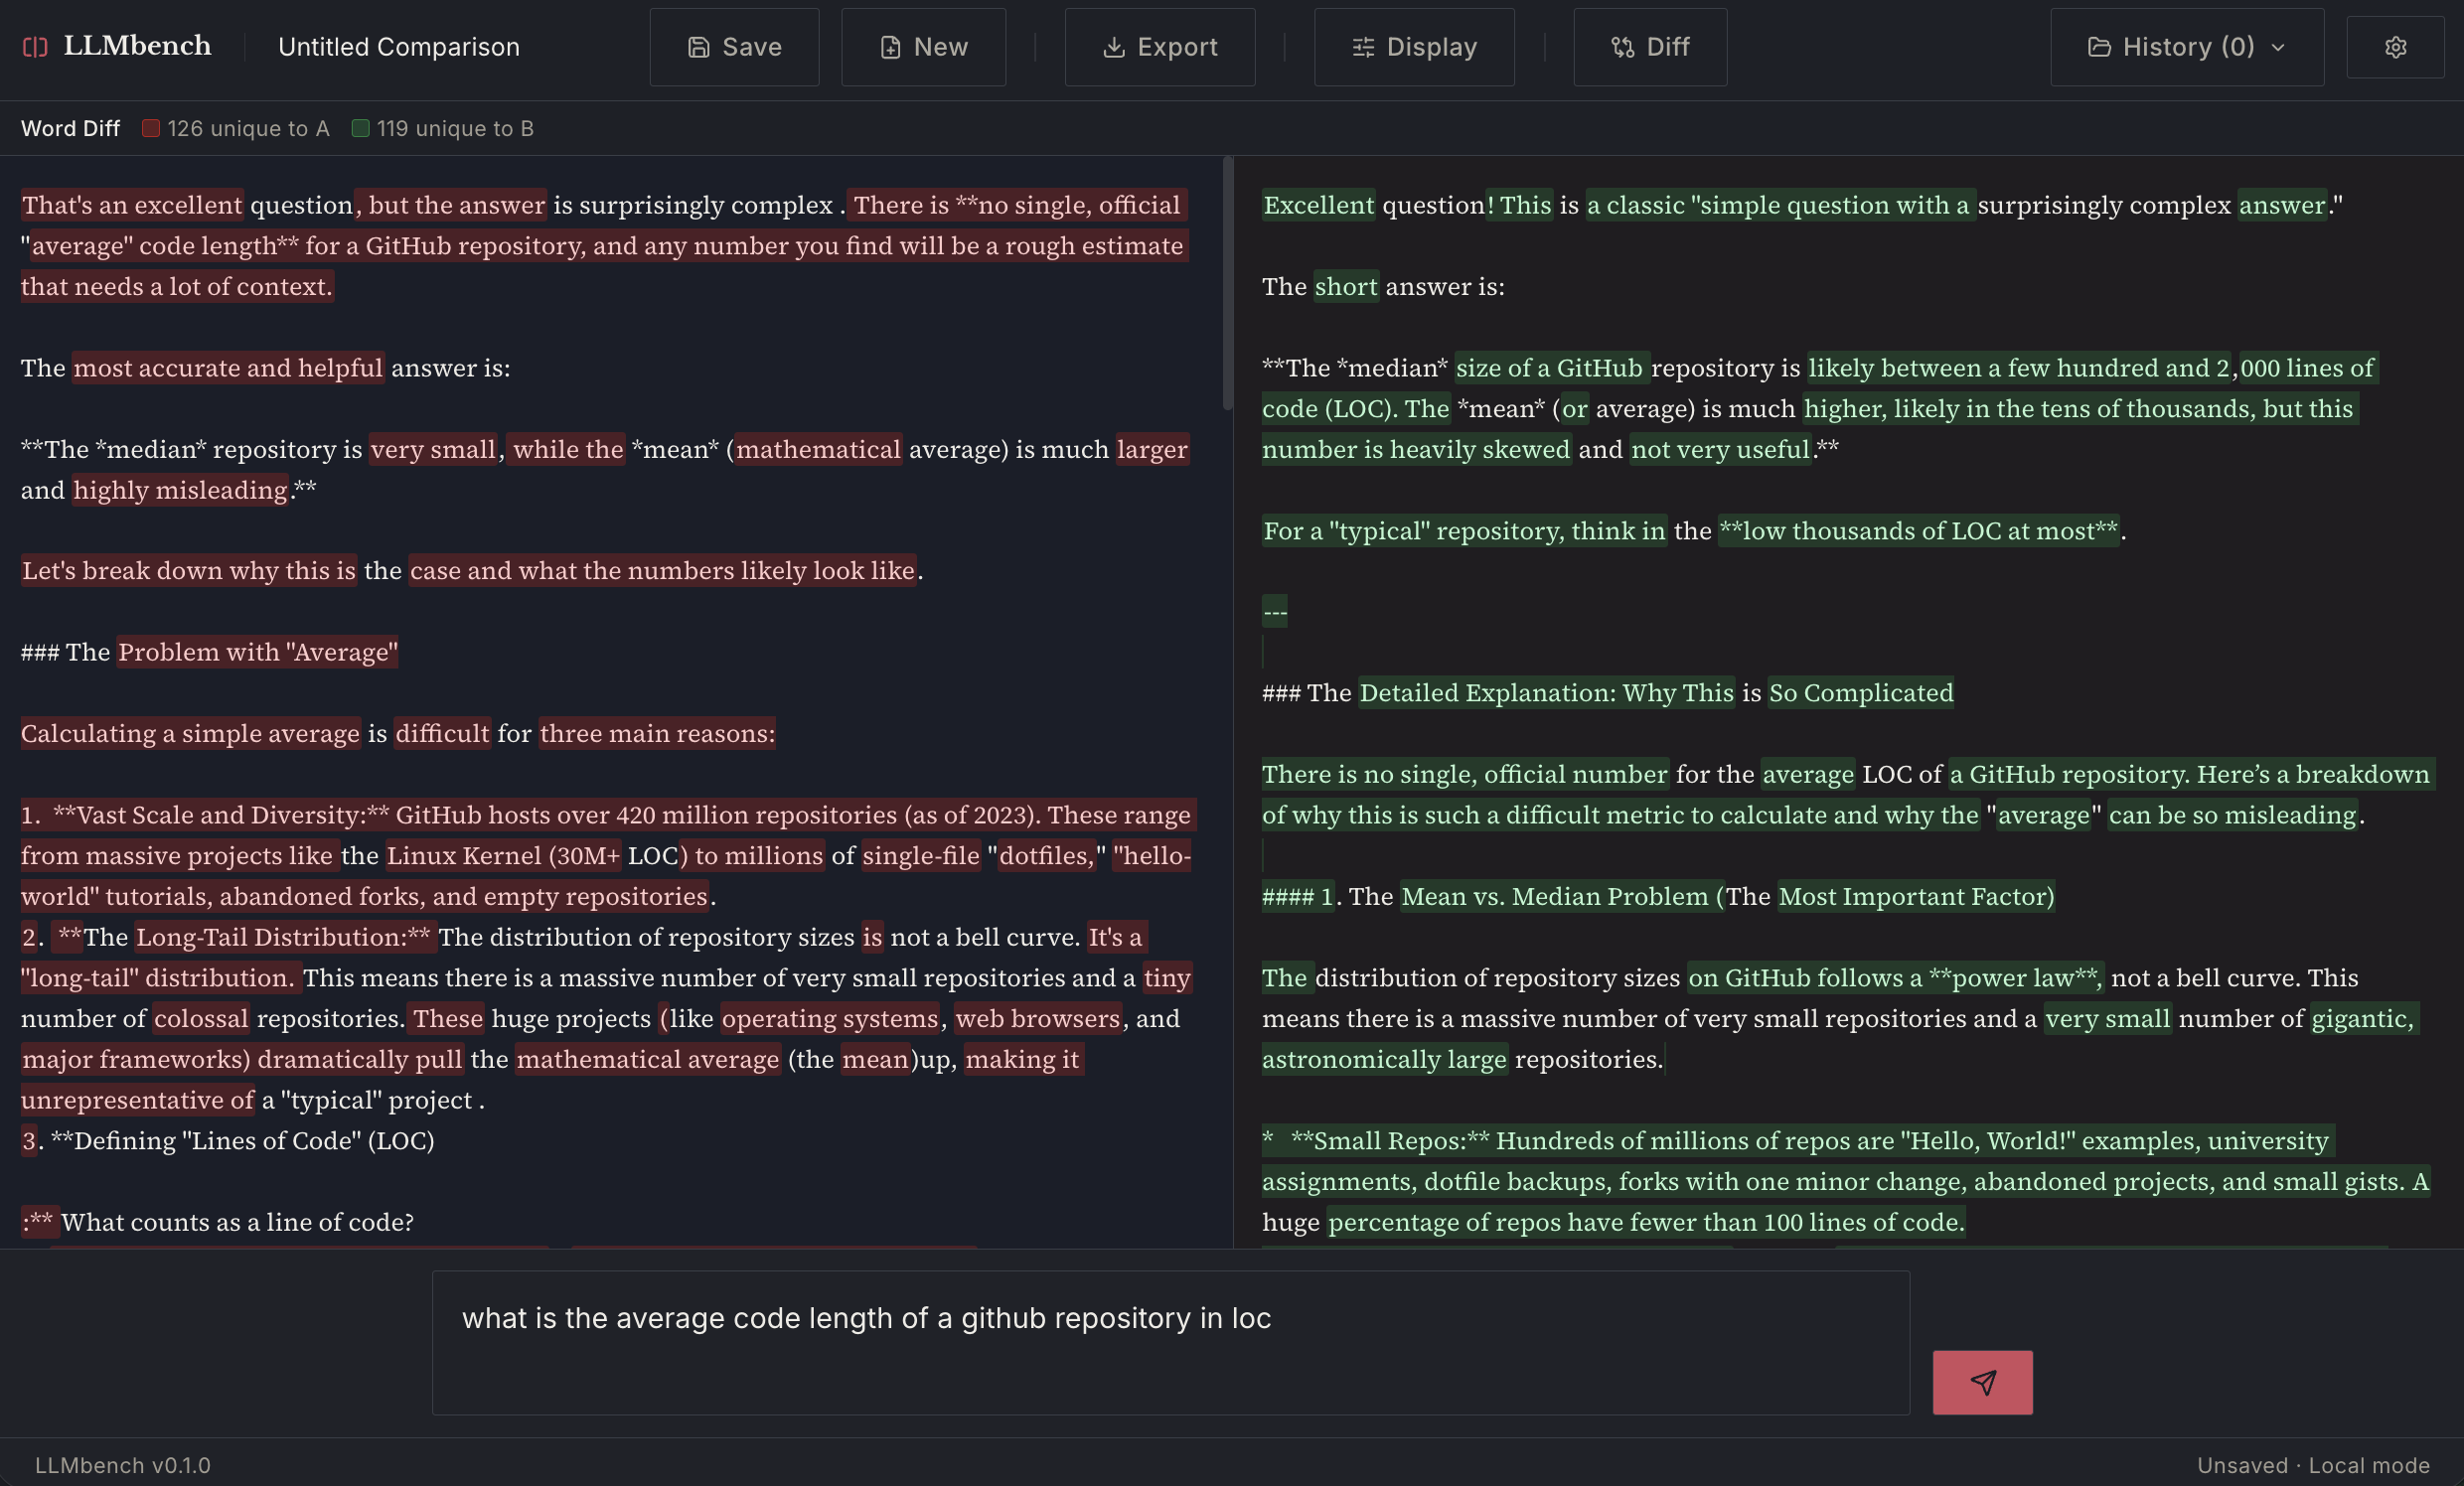Click the left panel scrollbar

point(1227,282)
